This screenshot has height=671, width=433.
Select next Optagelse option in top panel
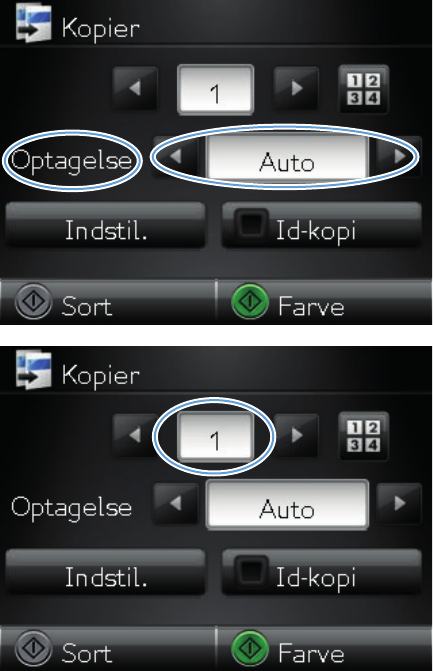point(399,157)
